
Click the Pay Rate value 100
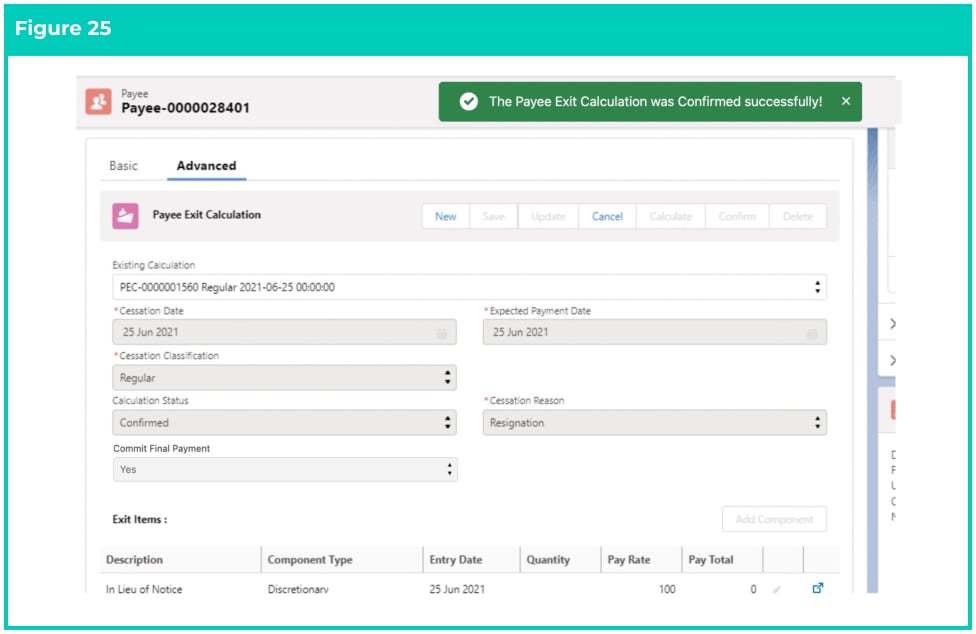[667, 589]
